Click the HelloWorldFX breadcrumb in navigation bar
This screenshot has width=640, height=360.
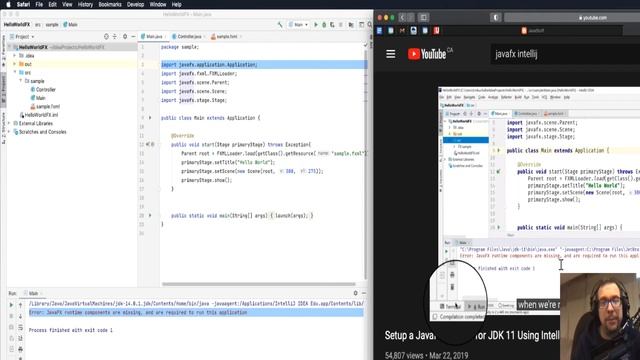click(17, 25)
